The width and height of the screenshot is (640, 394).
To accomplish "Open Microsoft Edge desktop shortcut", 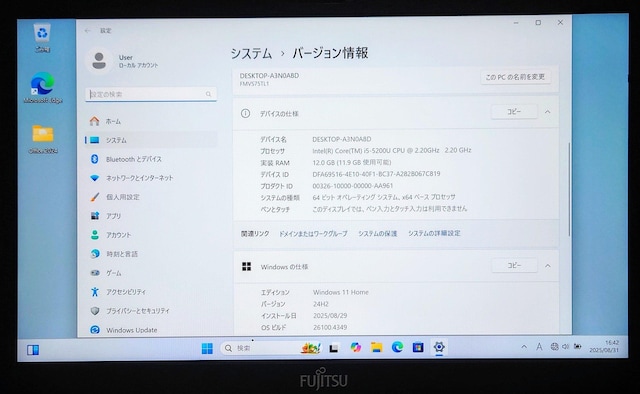I will (x=42, y=87).
